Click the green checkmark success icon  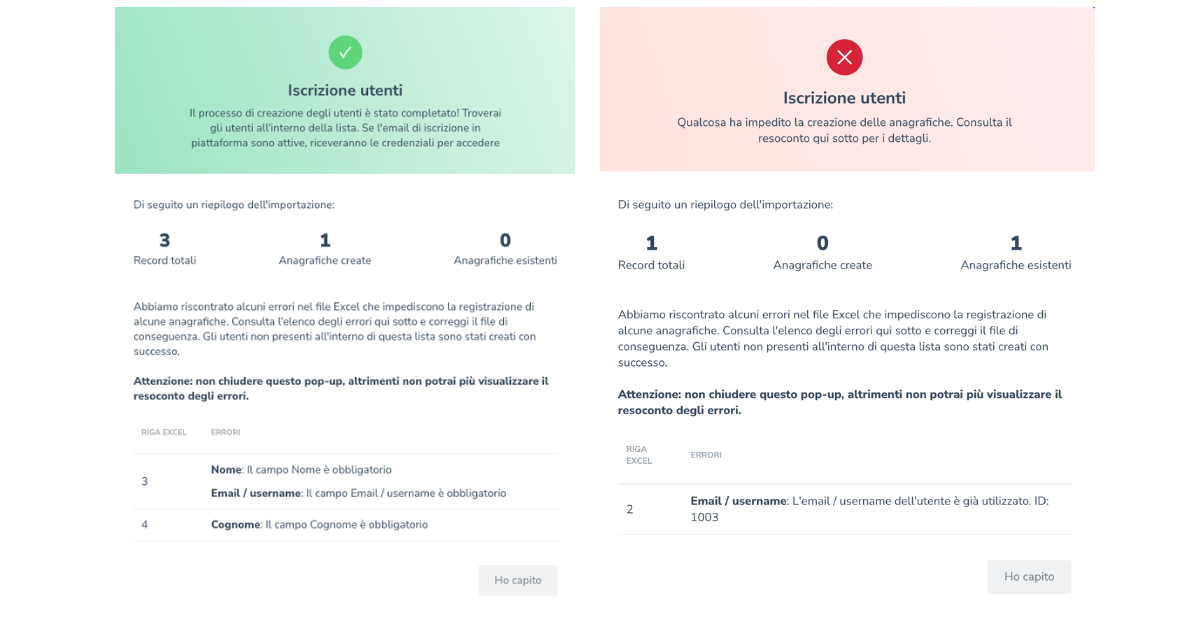[x=345, y=52]
